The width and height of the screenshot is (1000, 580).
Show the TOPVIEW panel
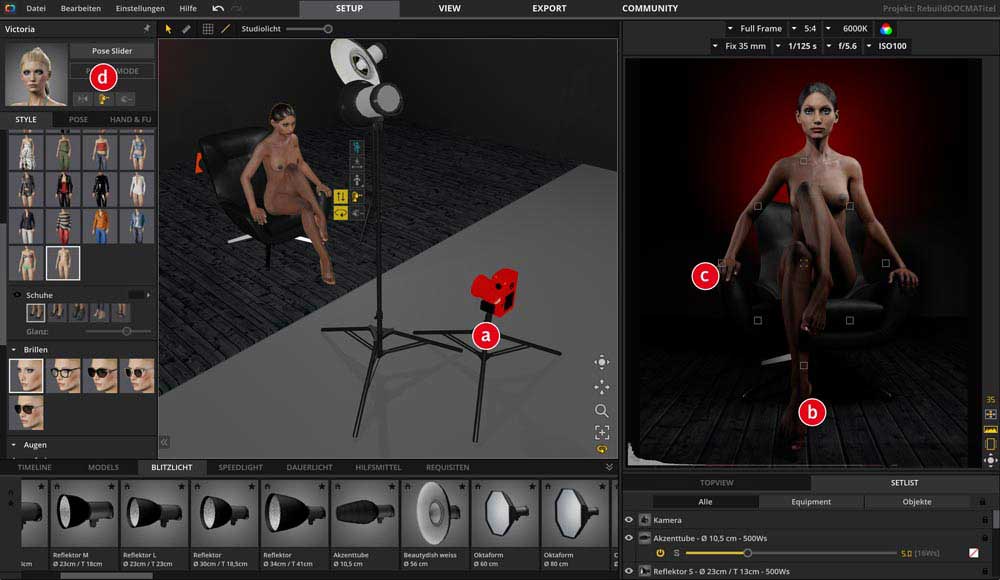tap(717, 483)
